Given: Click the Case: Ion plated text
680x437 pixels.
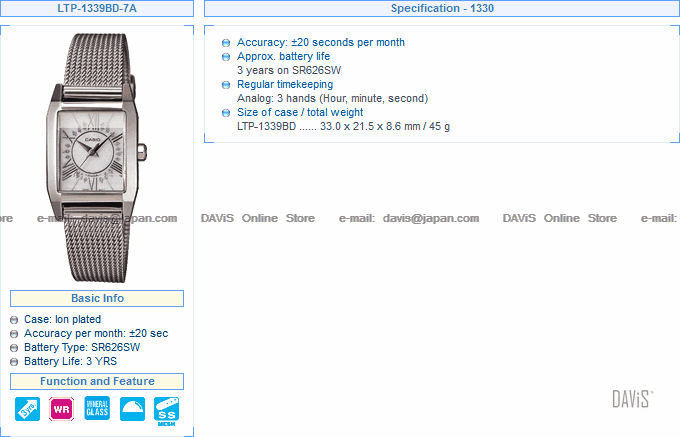Looking at the screenshot, I should (62, 320).
